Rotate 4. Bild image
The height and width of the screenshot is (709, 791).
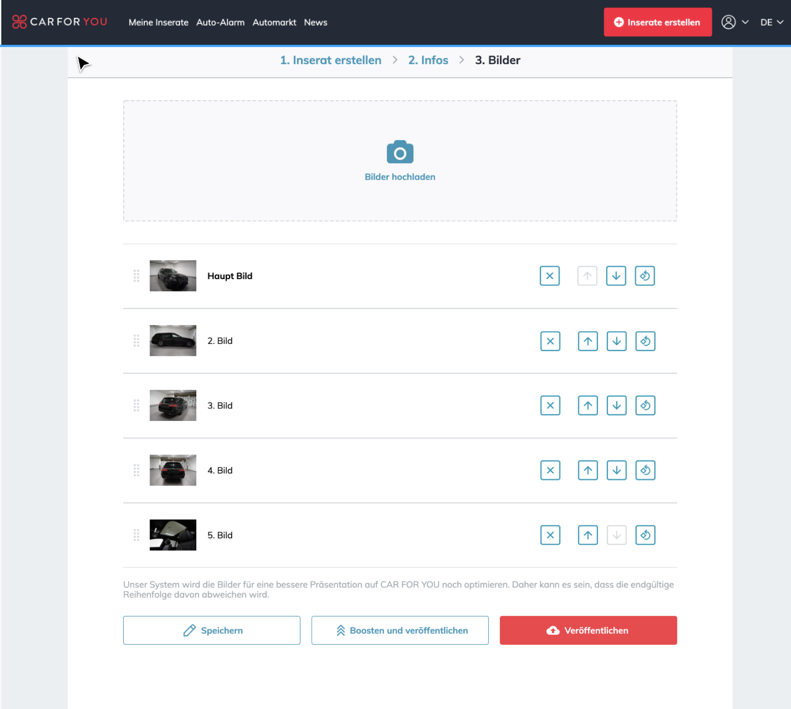[x=645, y=470]
